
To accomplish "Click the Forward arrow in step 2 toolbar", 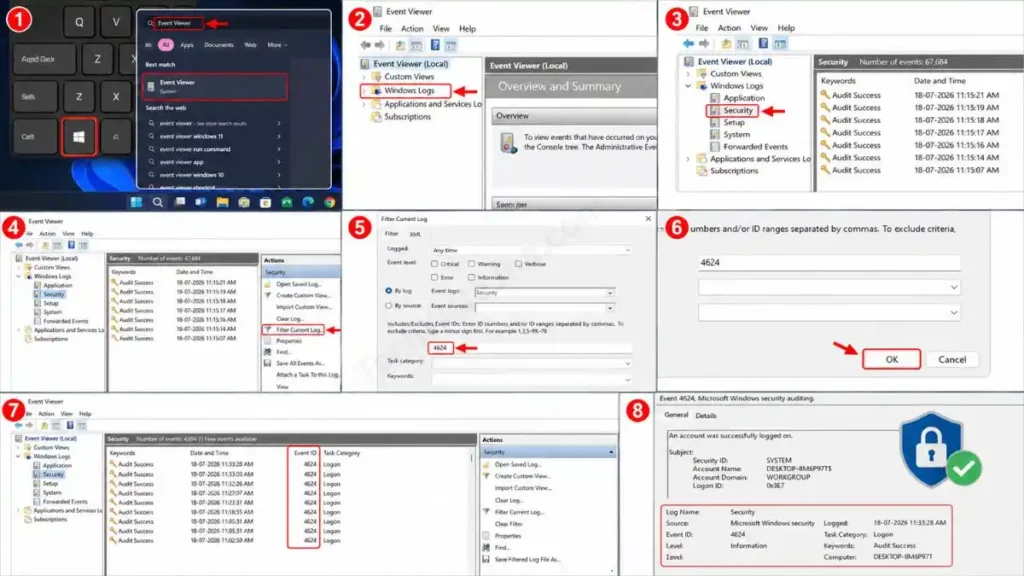I will click(x=379, y=45).
